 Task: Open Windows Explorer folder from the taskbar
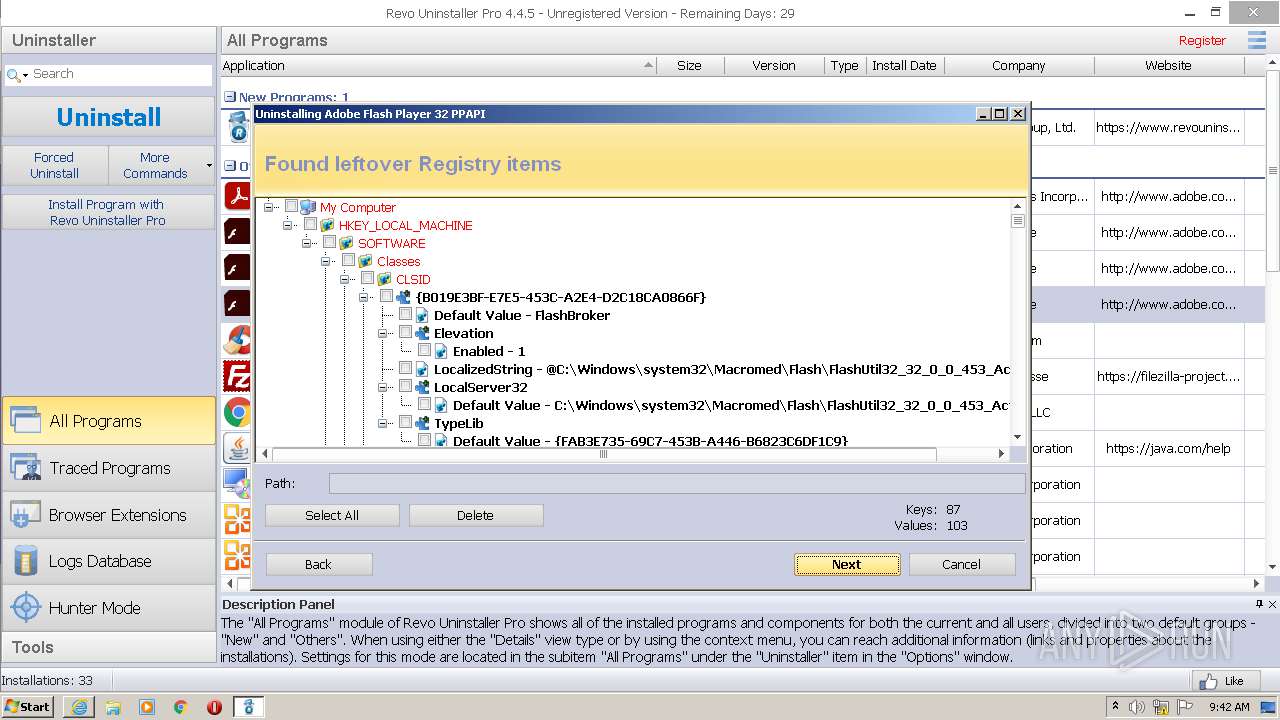tap(113, 707)
